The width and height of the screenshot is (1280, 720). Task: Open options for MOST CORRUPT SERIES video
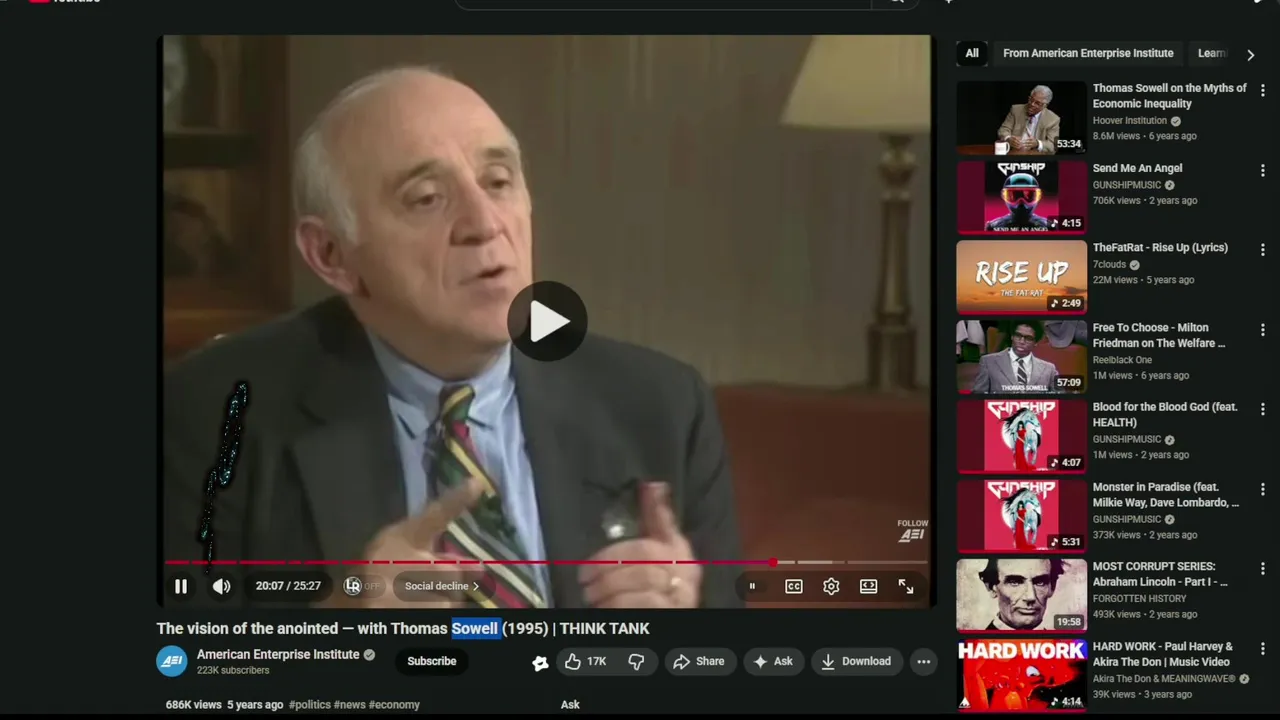(x=1262, y=568)
